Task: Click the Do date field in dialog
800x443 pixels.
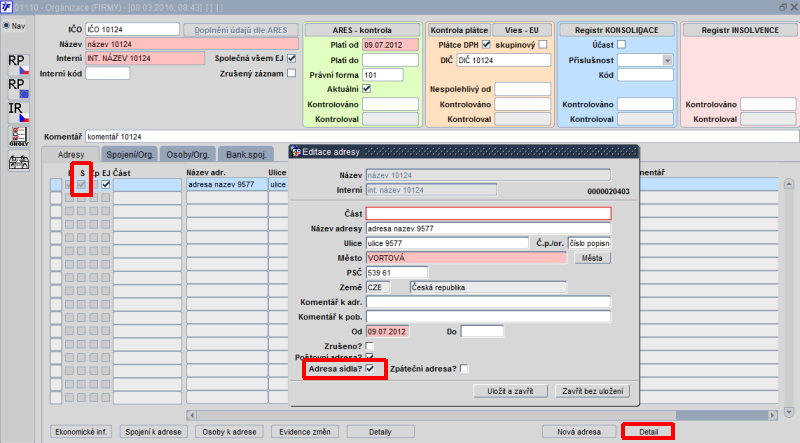Action: 482,331
